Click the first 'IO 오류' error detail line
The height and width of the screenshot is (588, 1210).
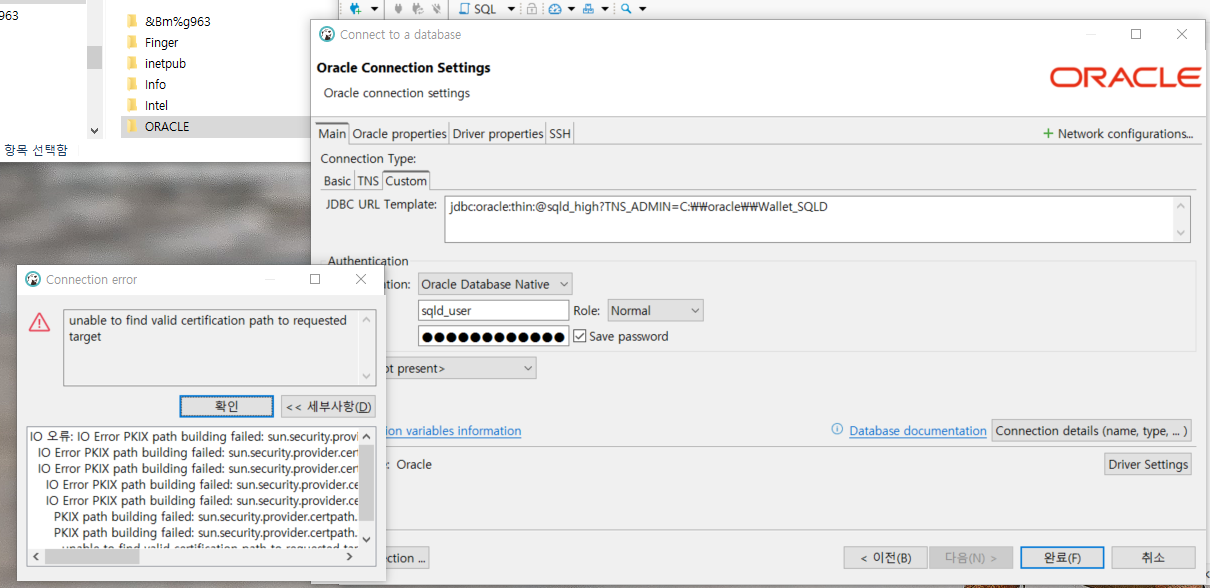click(194, 437)
